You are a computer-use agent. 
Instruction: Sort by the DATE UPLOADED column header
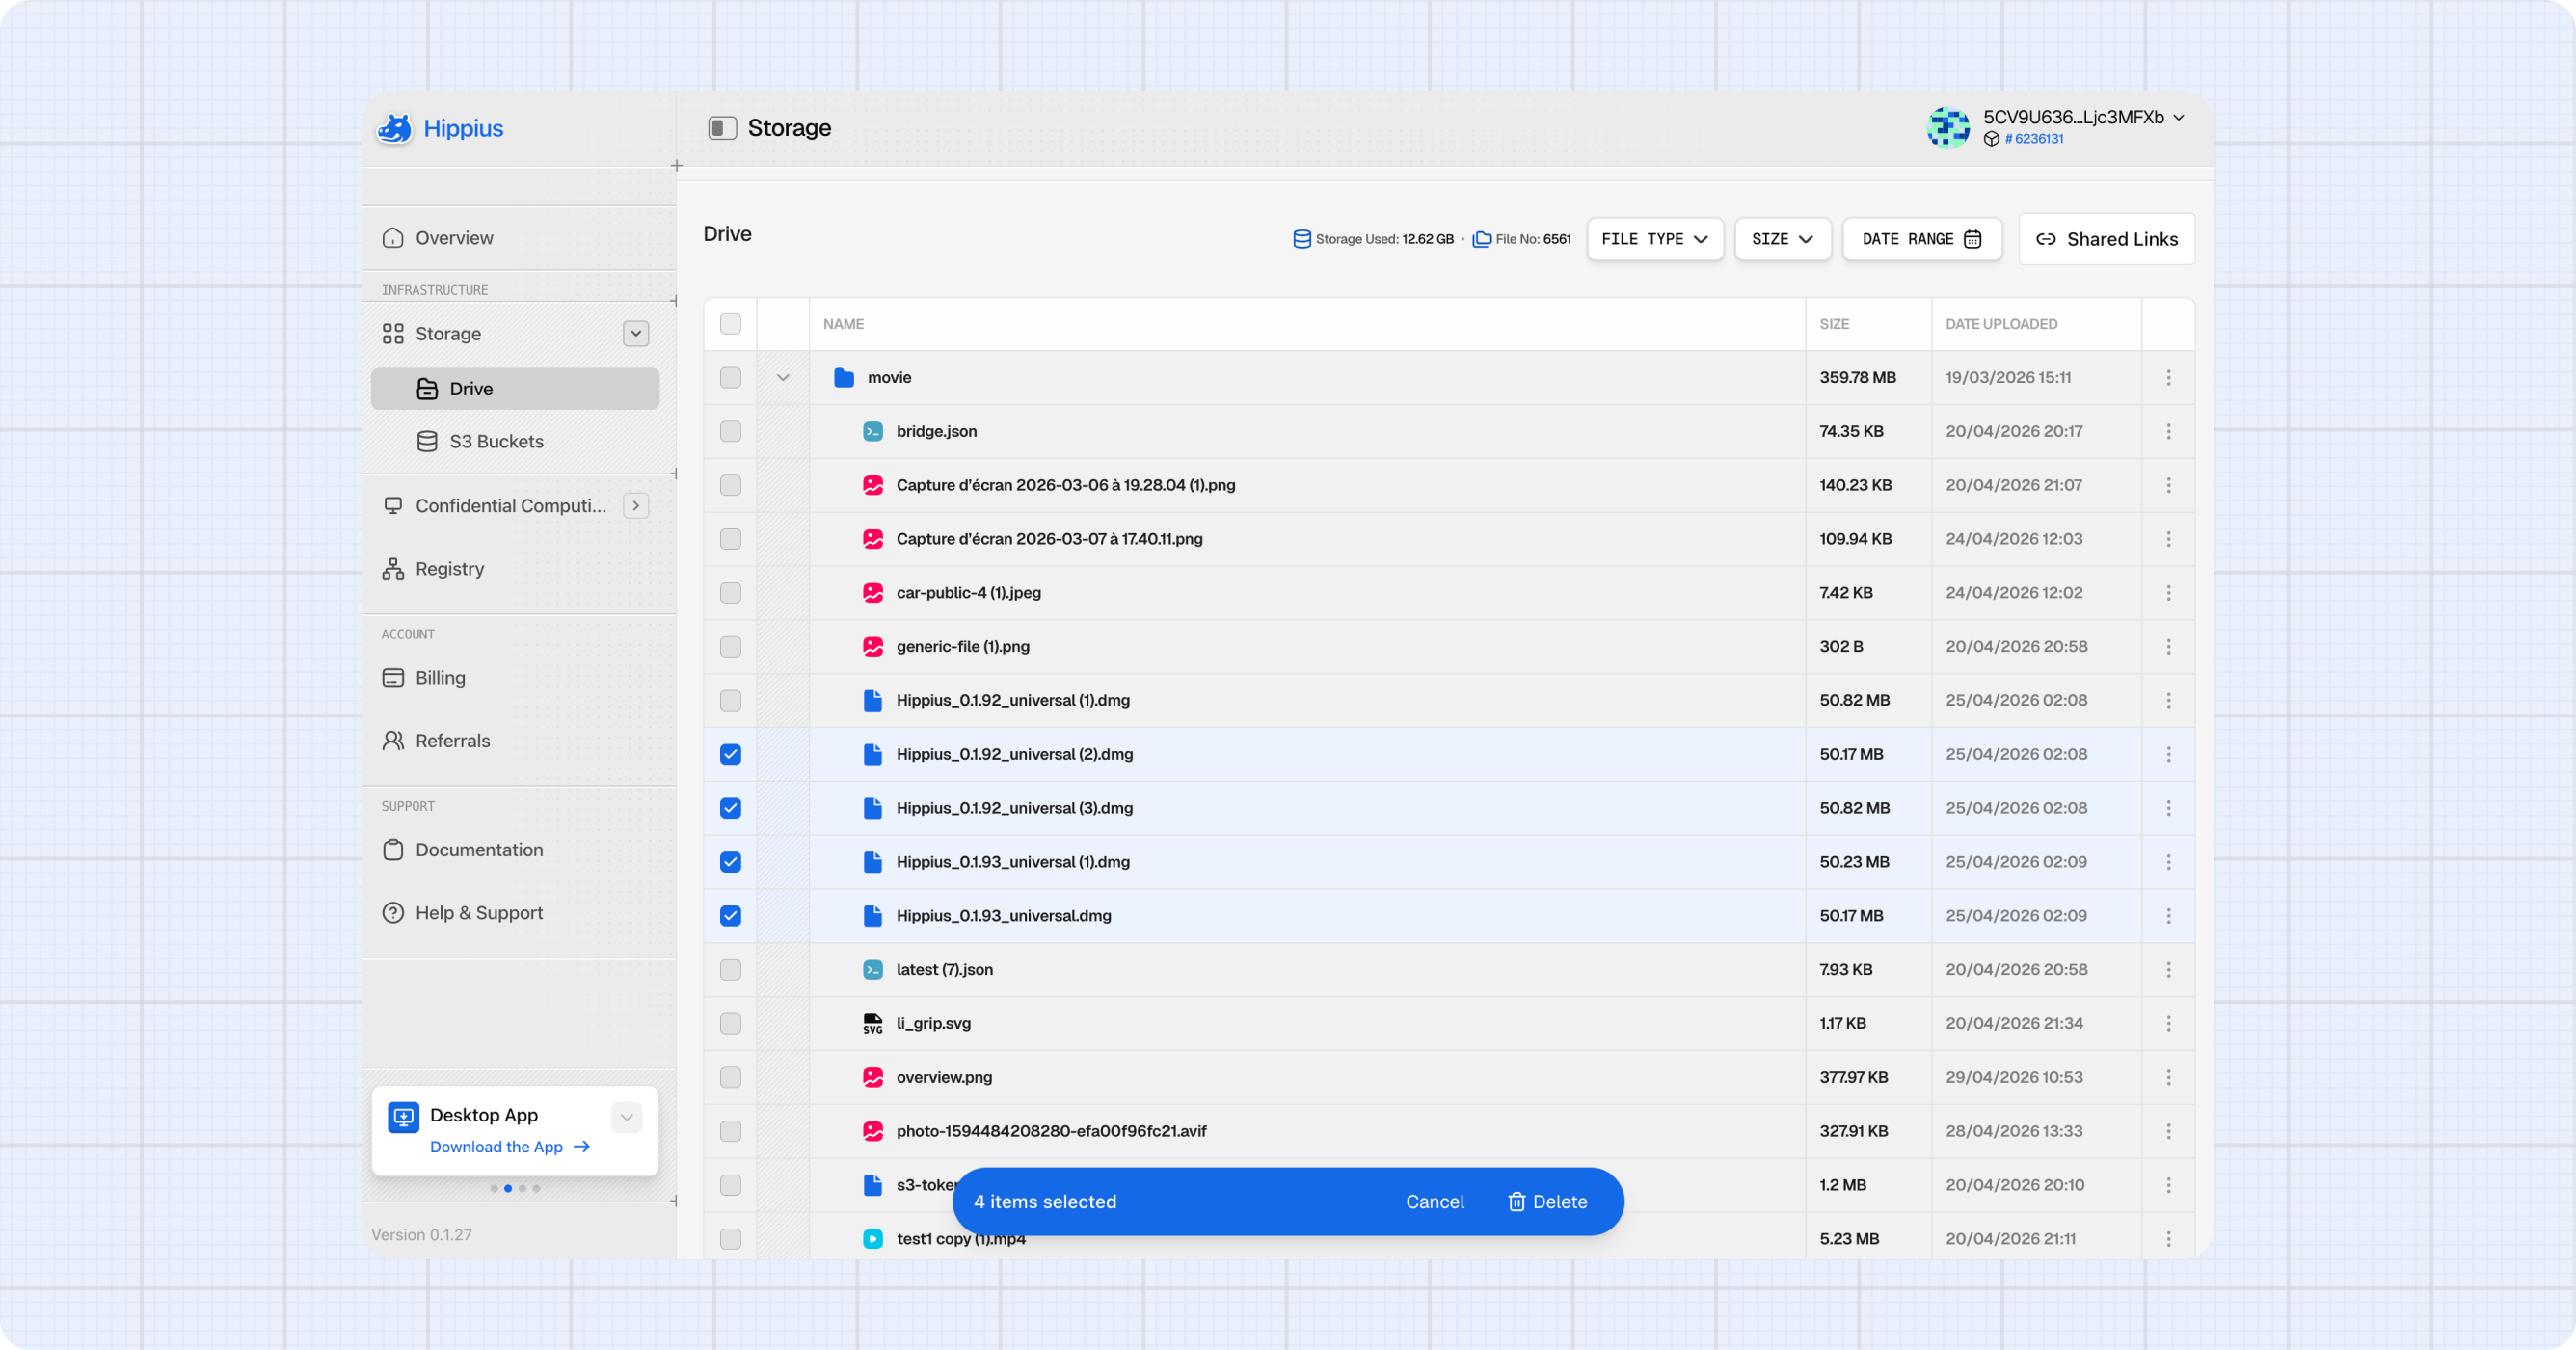click(x=2001, y=324)
